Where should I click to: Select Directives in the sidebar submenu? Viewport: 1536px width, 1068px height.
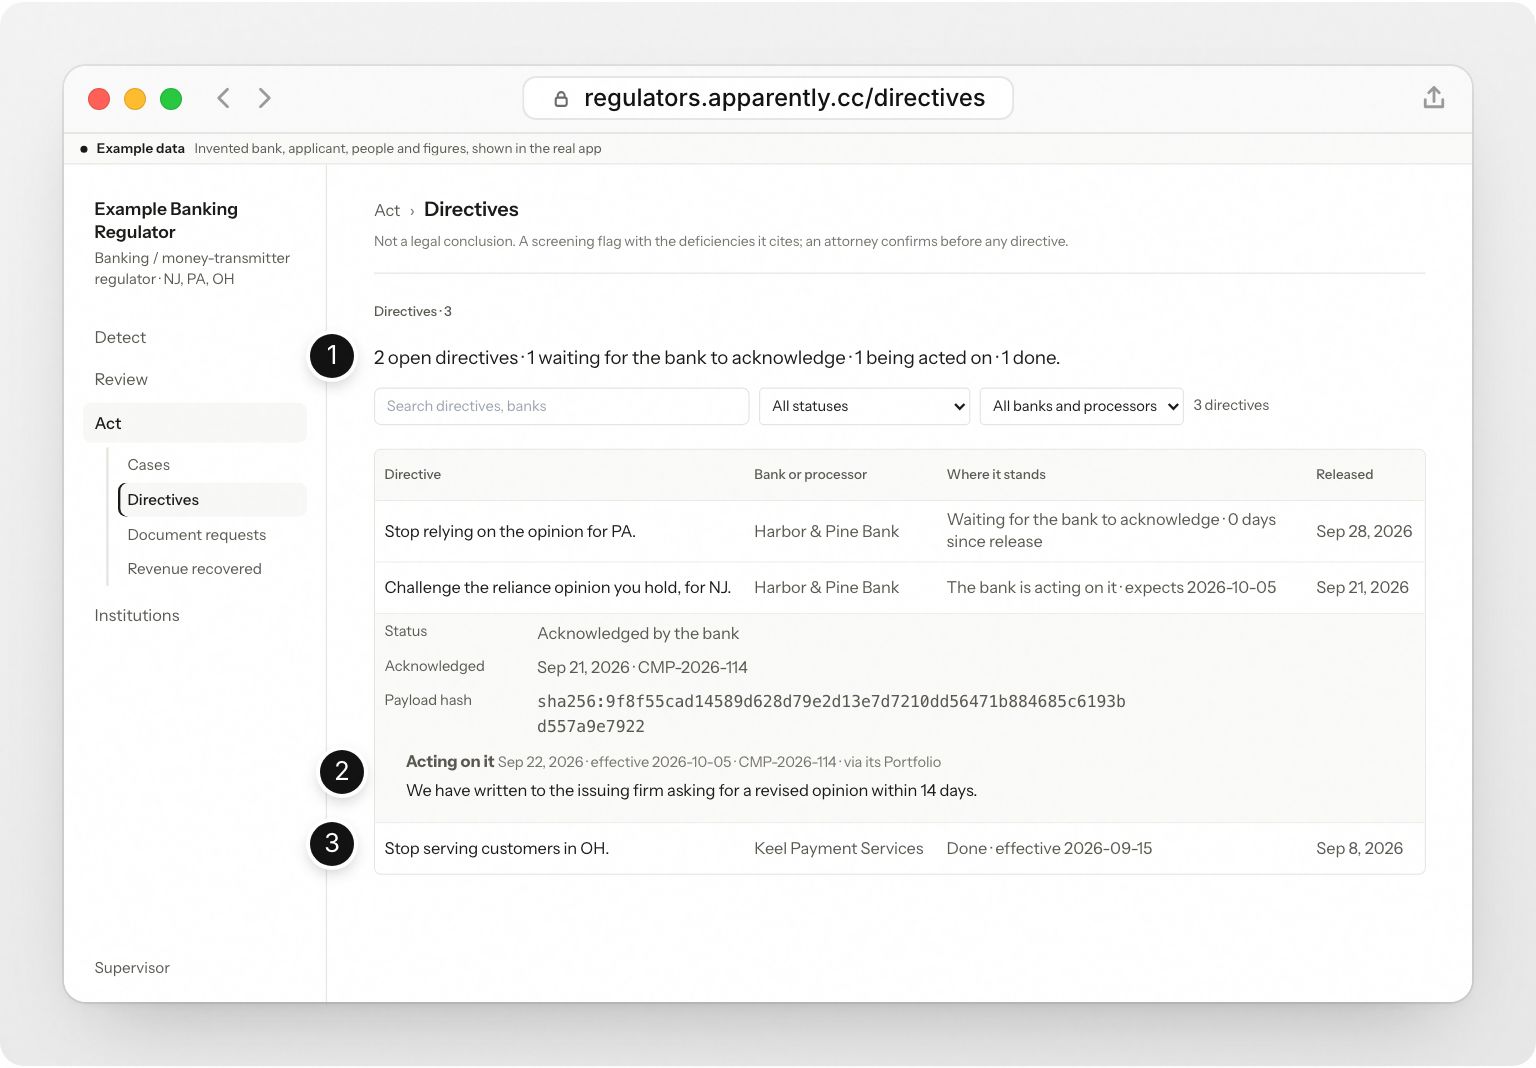click(212, 500)
